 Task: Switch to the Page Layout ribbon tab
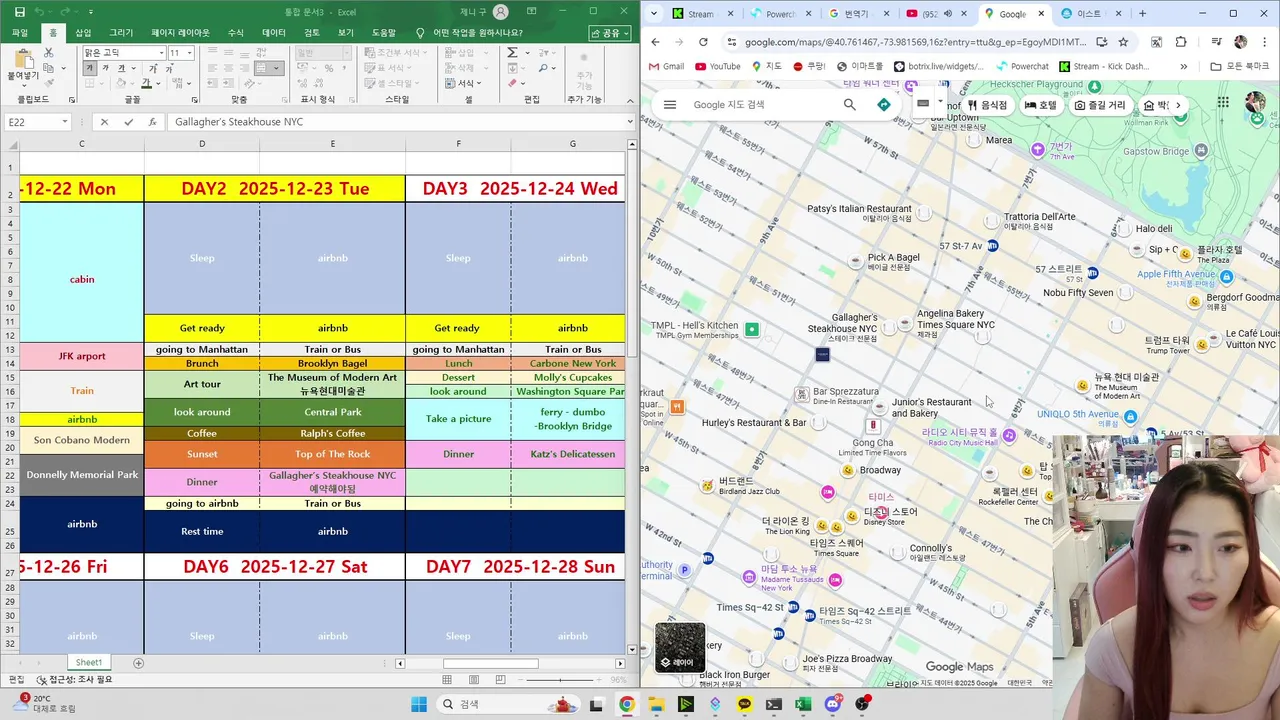[x=180, y=33]
